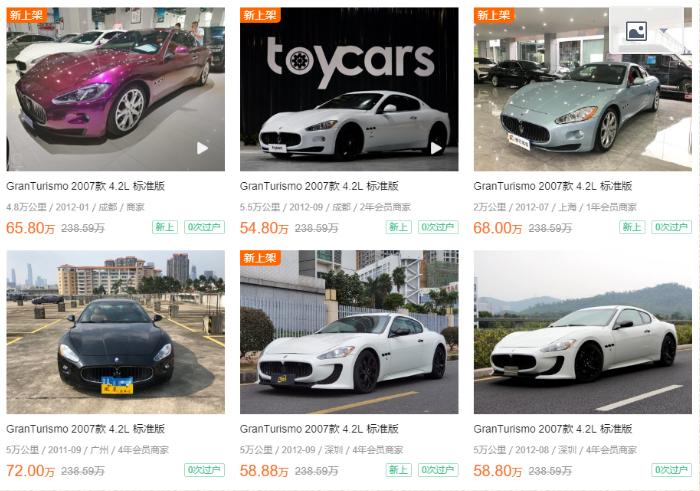This screenshot has width=700, height=491.
Task: Click the 新上 tag beside the 65.80万 price
Action: pos(165,227)
